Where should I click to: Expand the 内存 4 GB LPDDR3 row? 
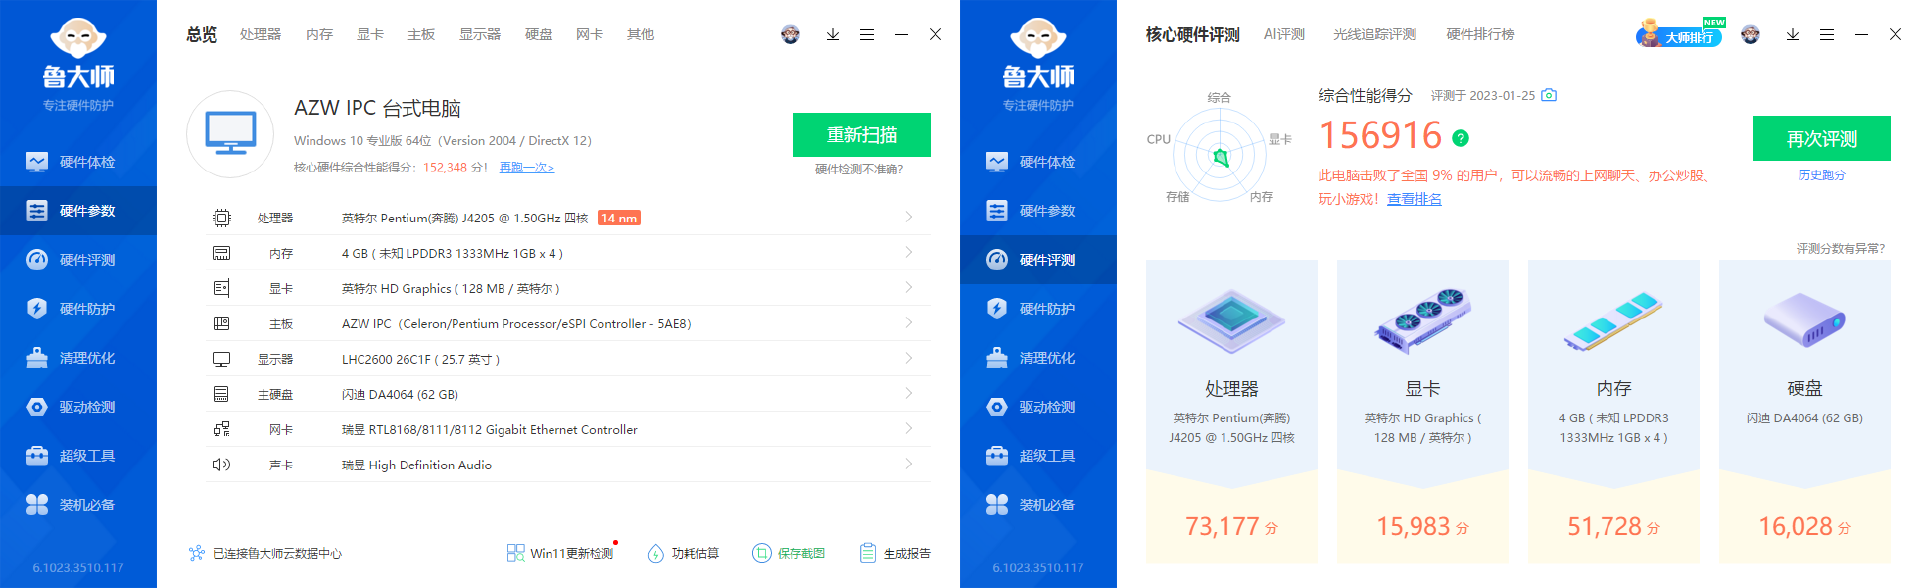(569, 253)
